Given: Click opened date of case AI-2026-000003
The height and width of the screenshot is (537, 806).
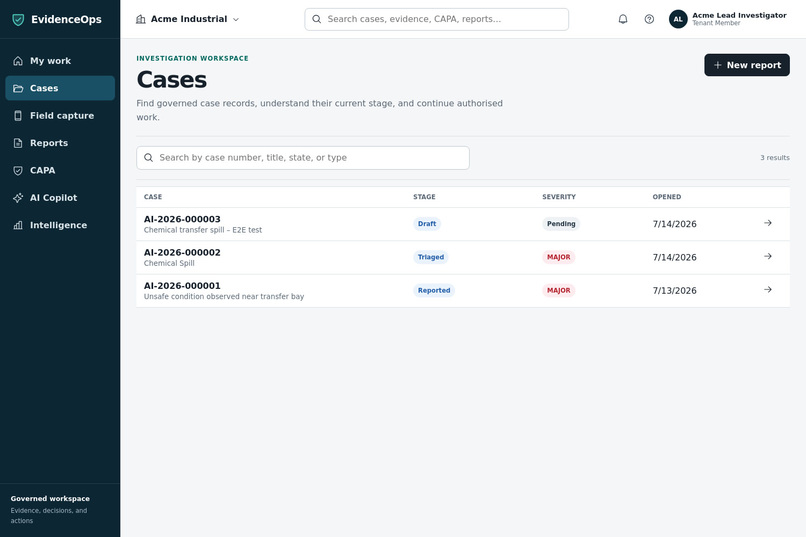Looking at the screenshot, I should point(674,224).
